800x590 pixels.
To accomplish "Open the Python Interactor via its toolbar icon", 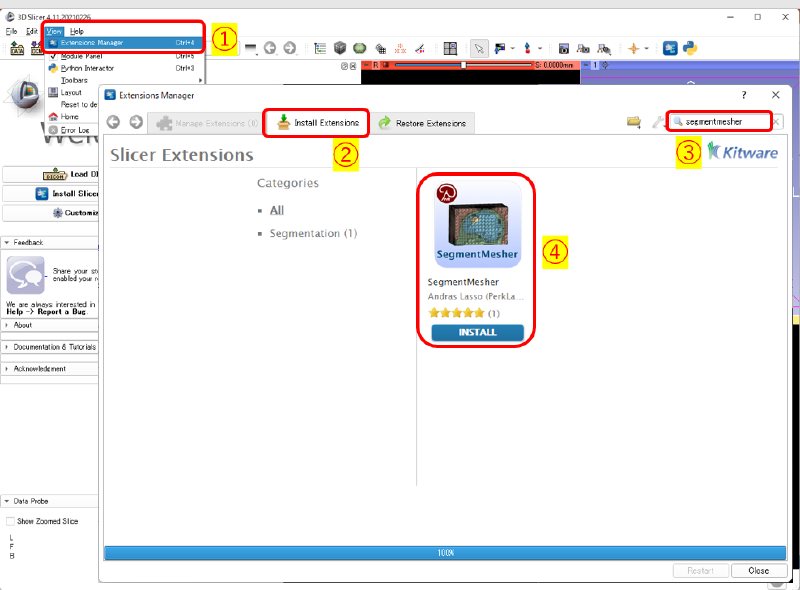I will 690,48.
